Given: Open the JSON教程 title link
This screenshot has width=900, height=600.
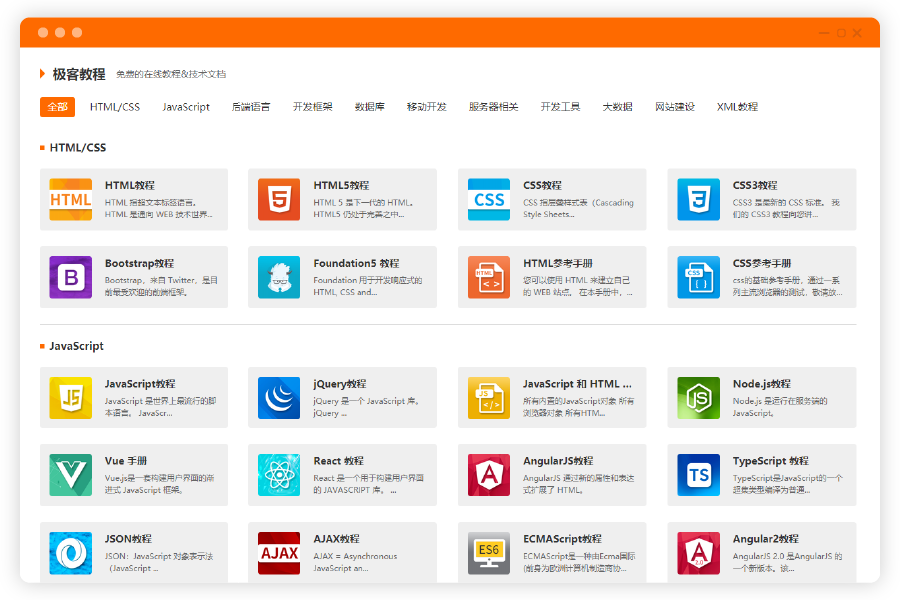Looking at the screenshot, I should (128, 539).
